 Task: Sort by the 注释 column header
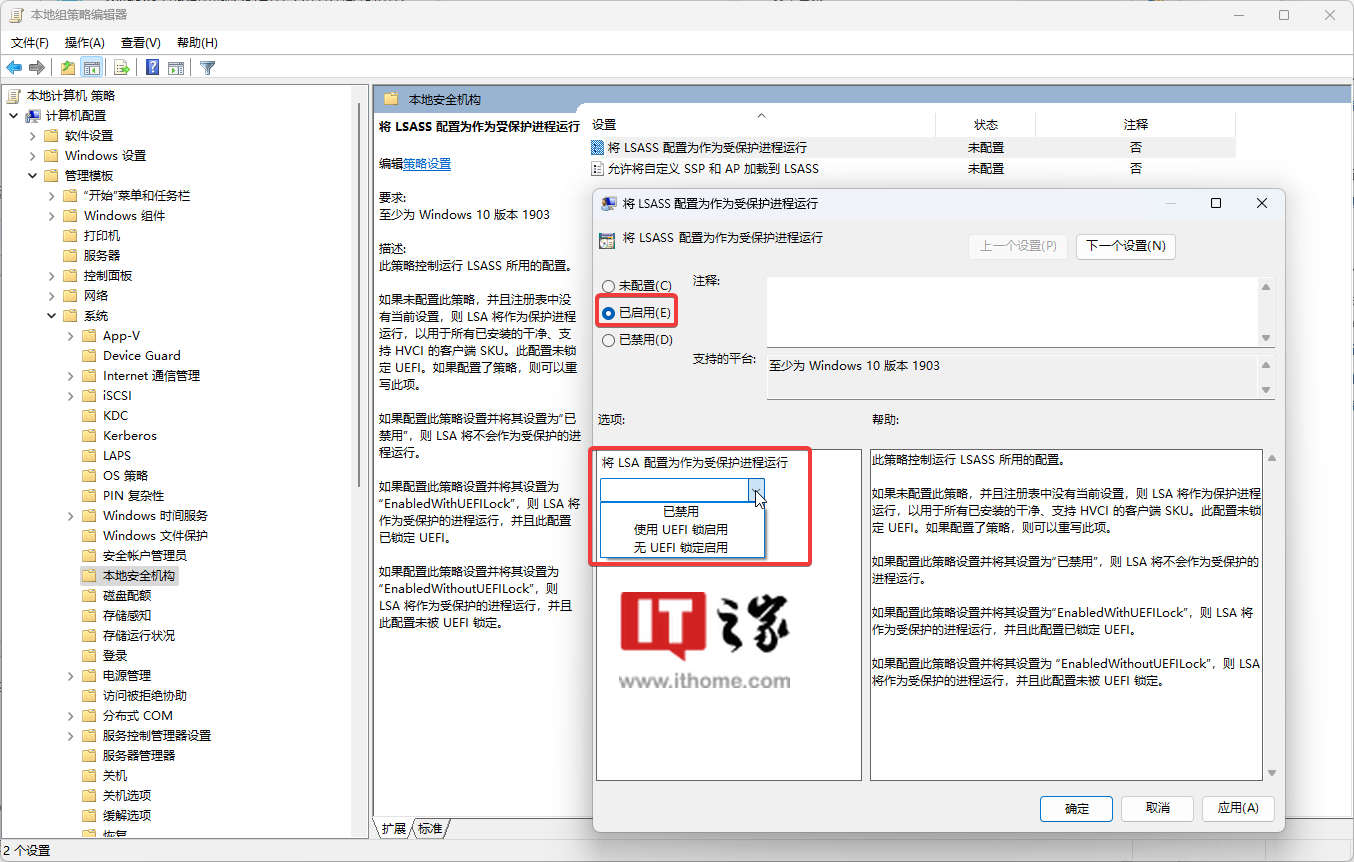click(x=1136, y=125)
